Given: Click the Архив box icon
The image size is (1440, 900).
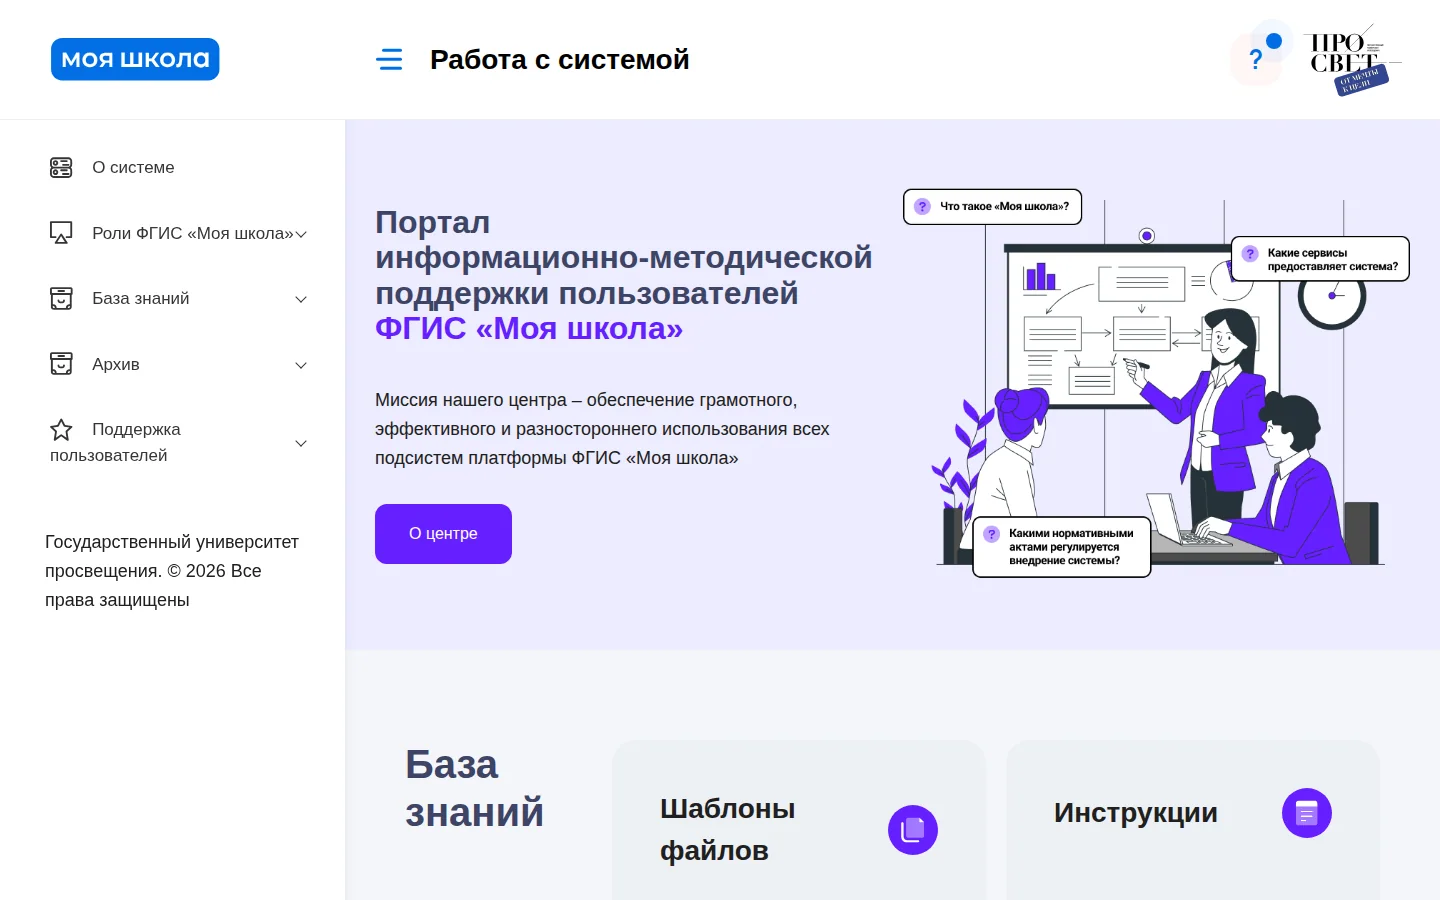Looking at the screenshot, I should [x=61, y=364].
